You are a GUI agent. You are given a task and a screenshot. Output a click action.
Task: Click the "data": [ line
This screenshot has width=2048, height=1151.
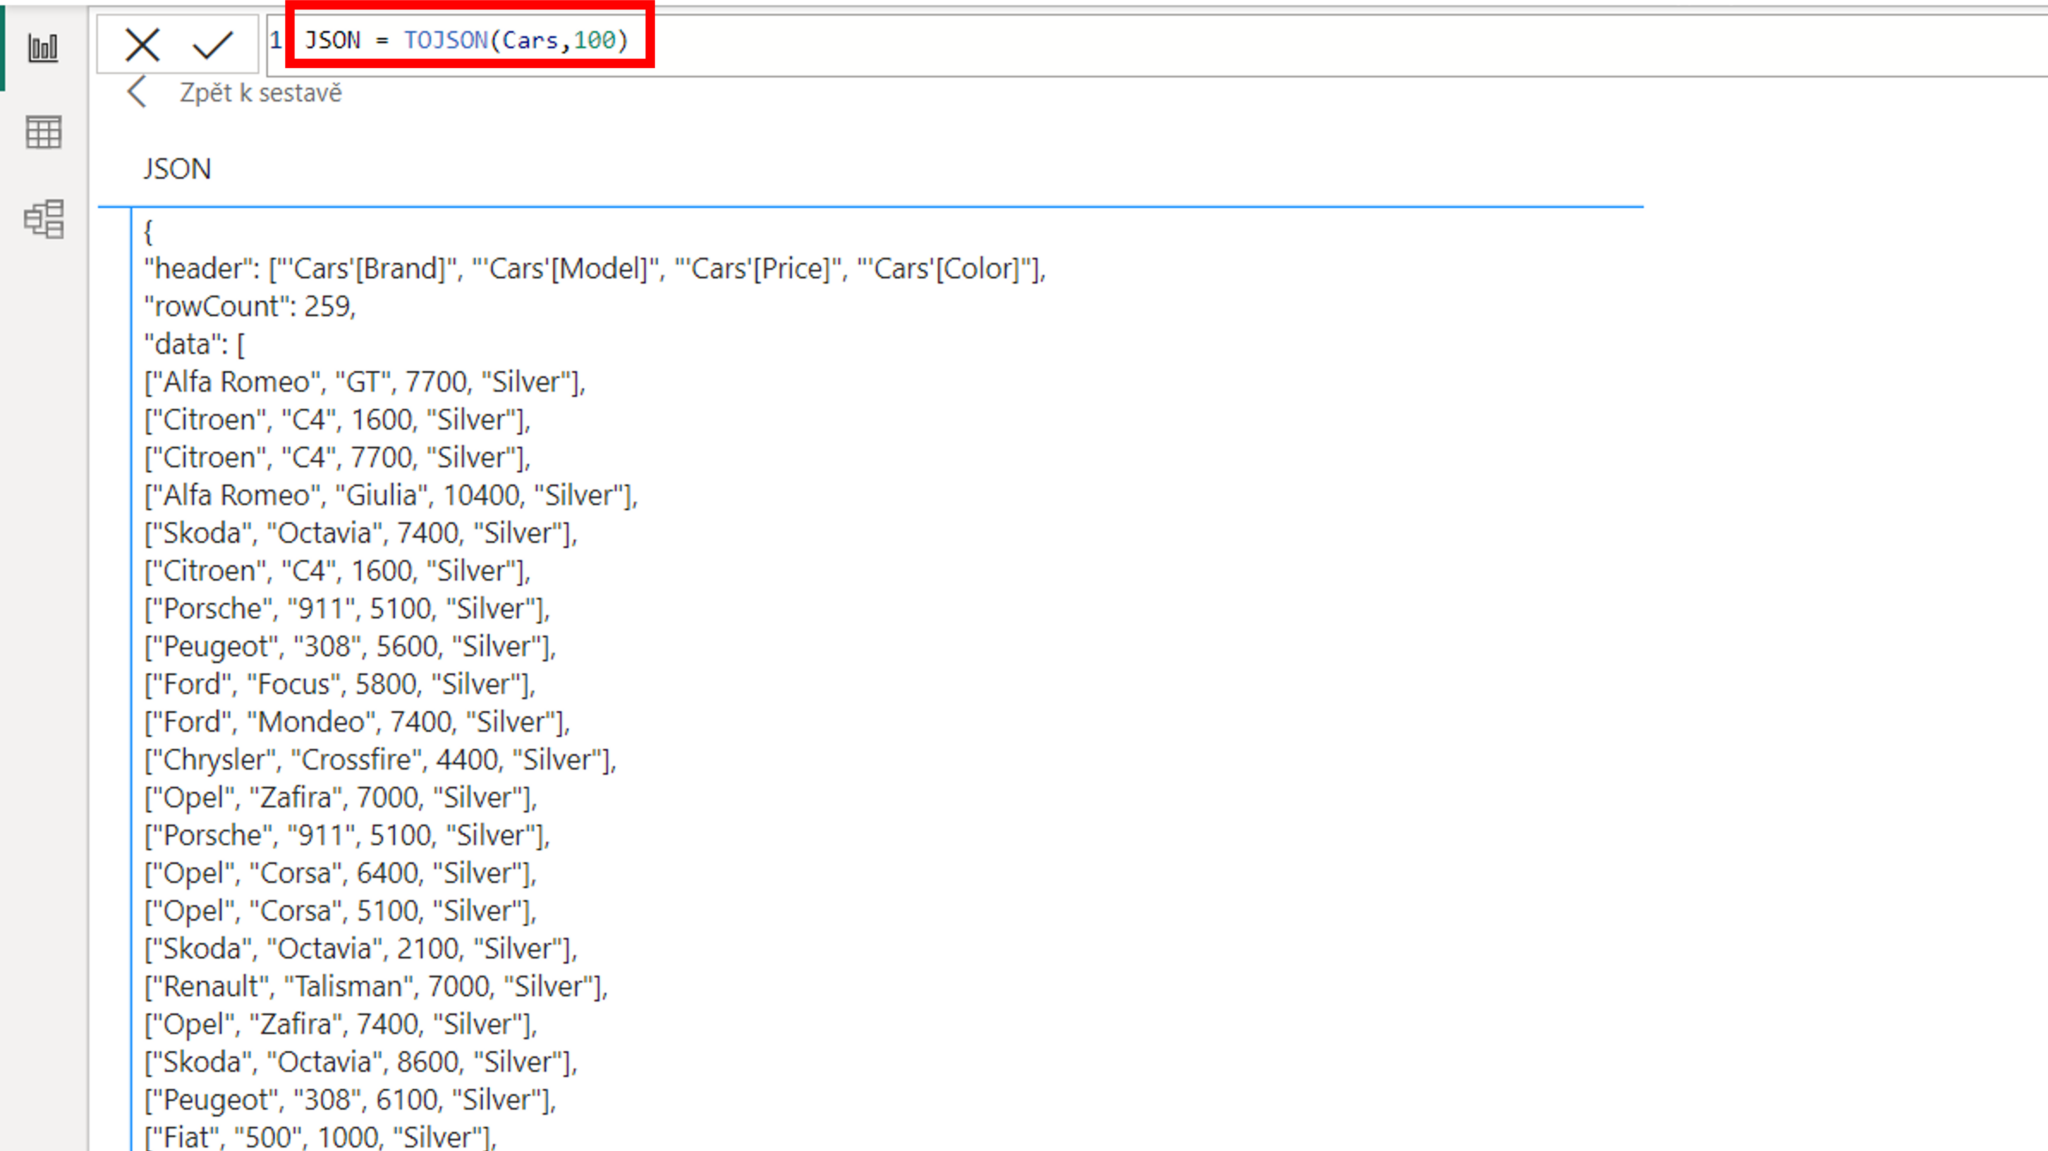click(x=194, y=344)
